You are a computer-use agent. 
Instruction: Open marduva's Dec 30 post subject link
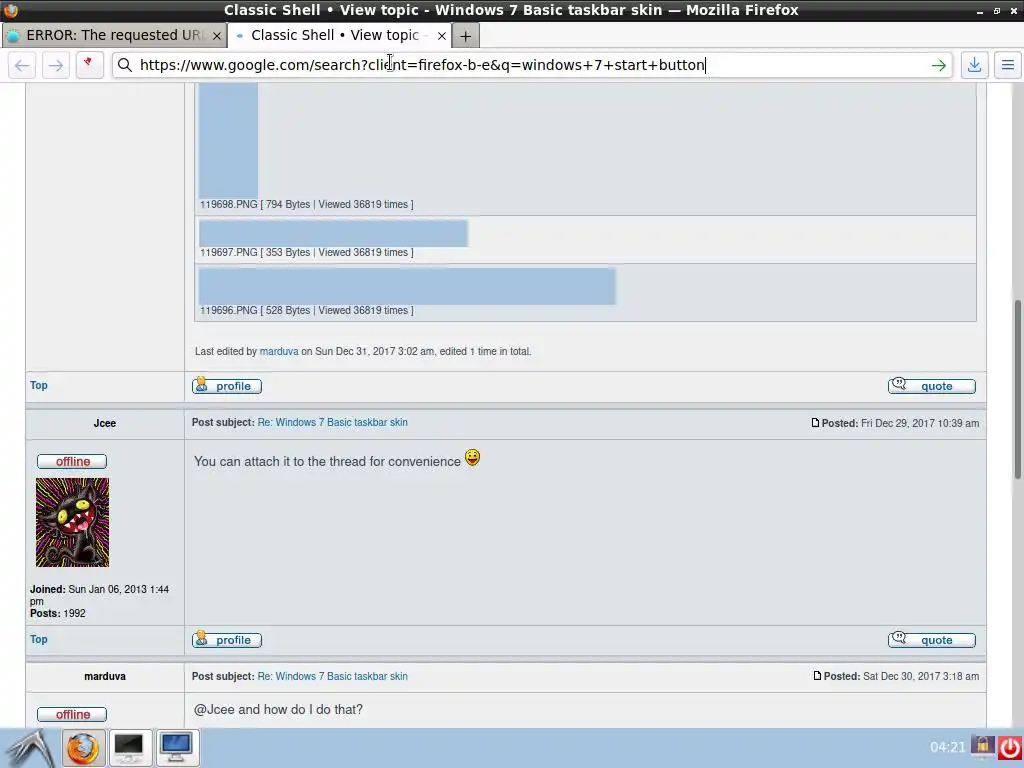(332, 677)
